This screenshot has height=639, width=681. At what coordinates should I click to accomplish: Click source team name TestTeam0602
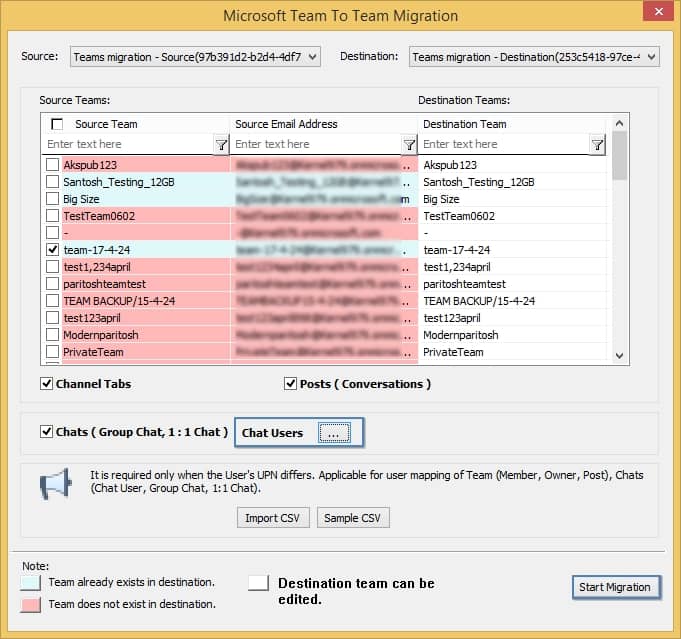pyautogui.click(x=99, y=216)
